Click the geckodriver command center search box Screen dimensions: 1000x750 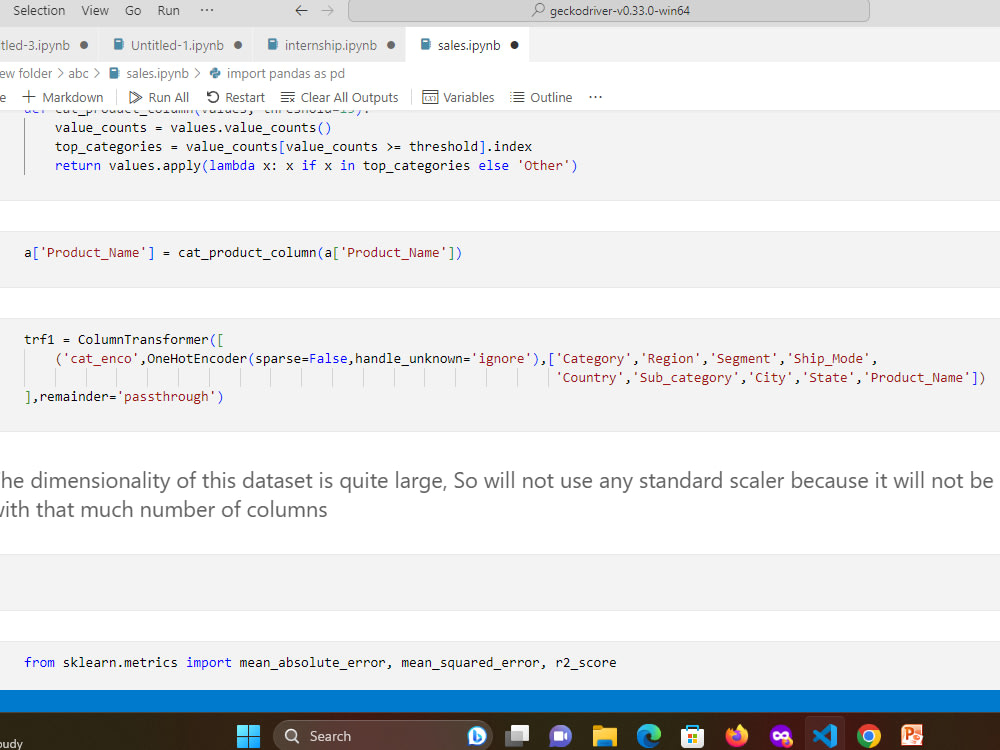[609, 10]
